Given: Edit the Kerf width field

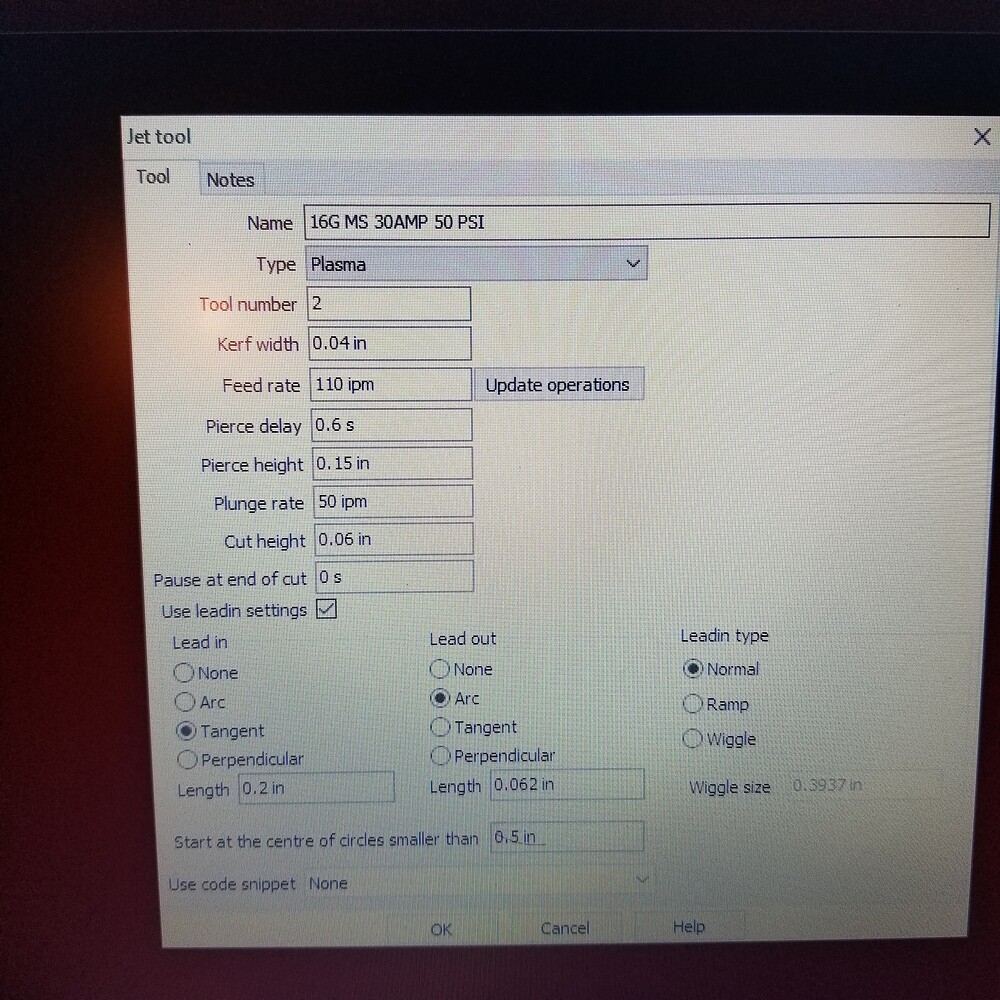Looking at the screenshot, I should [388, 343].
